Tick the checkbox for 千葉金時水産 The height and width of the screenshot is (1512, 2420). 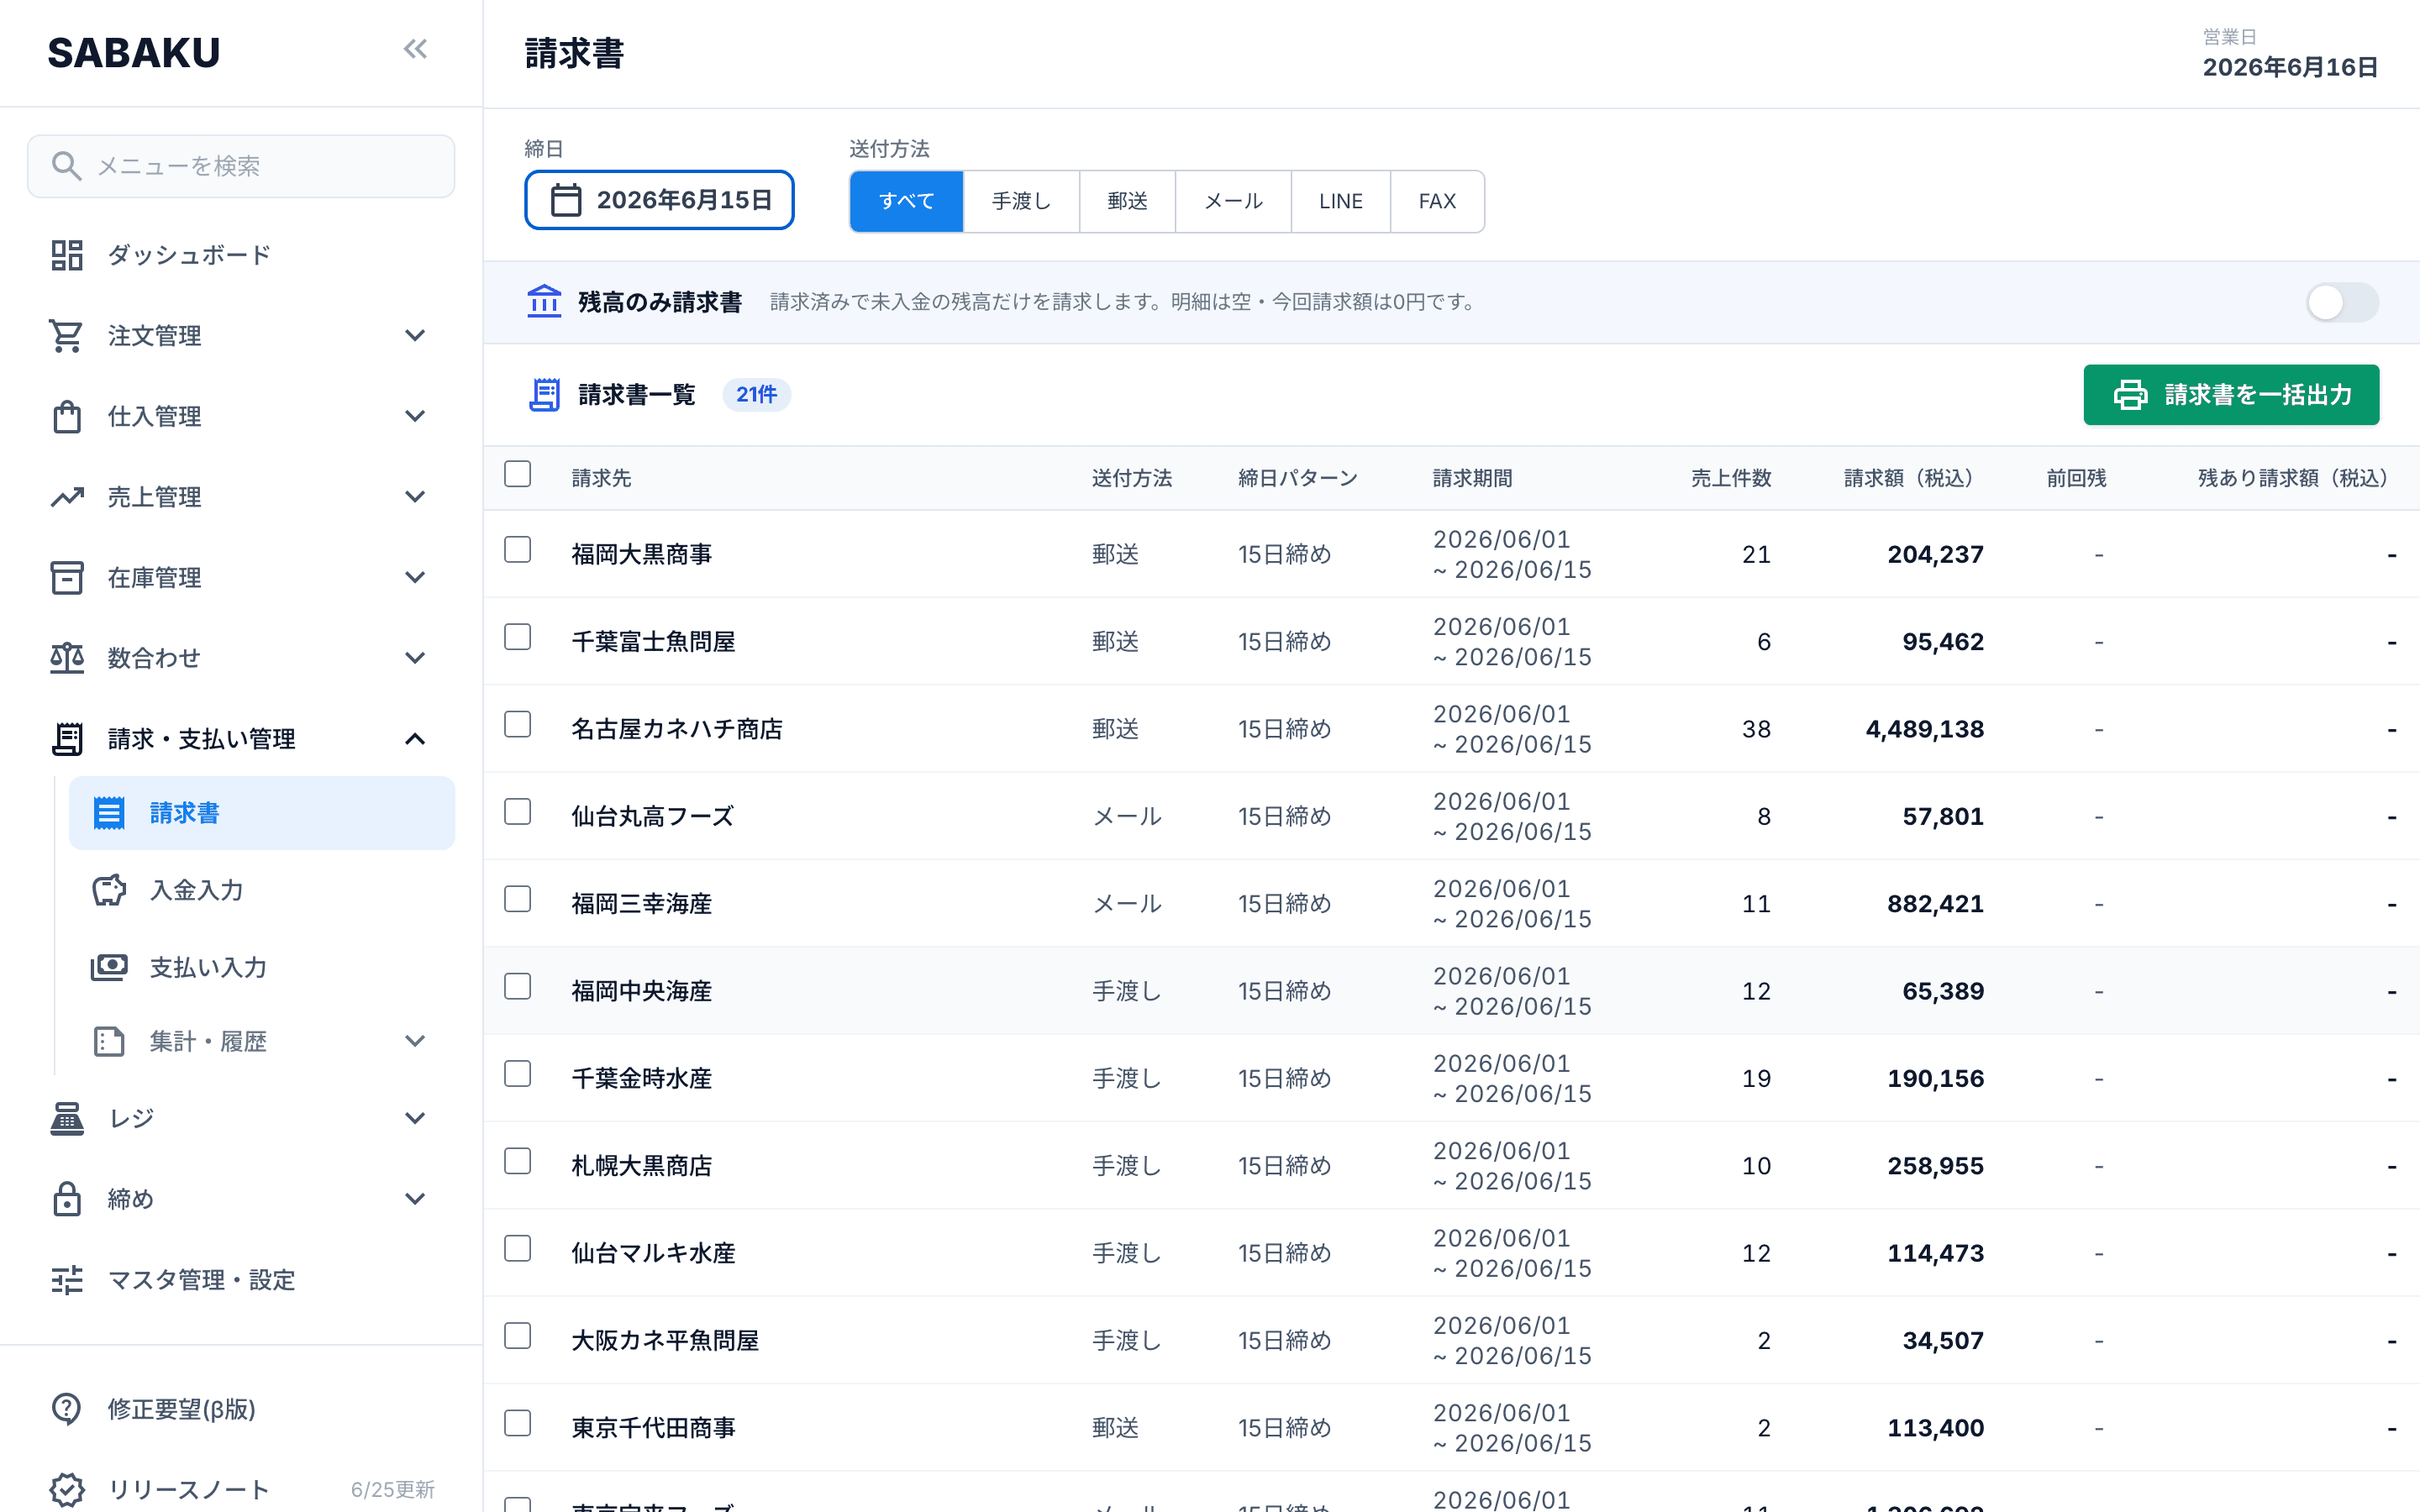point(518,1074)
